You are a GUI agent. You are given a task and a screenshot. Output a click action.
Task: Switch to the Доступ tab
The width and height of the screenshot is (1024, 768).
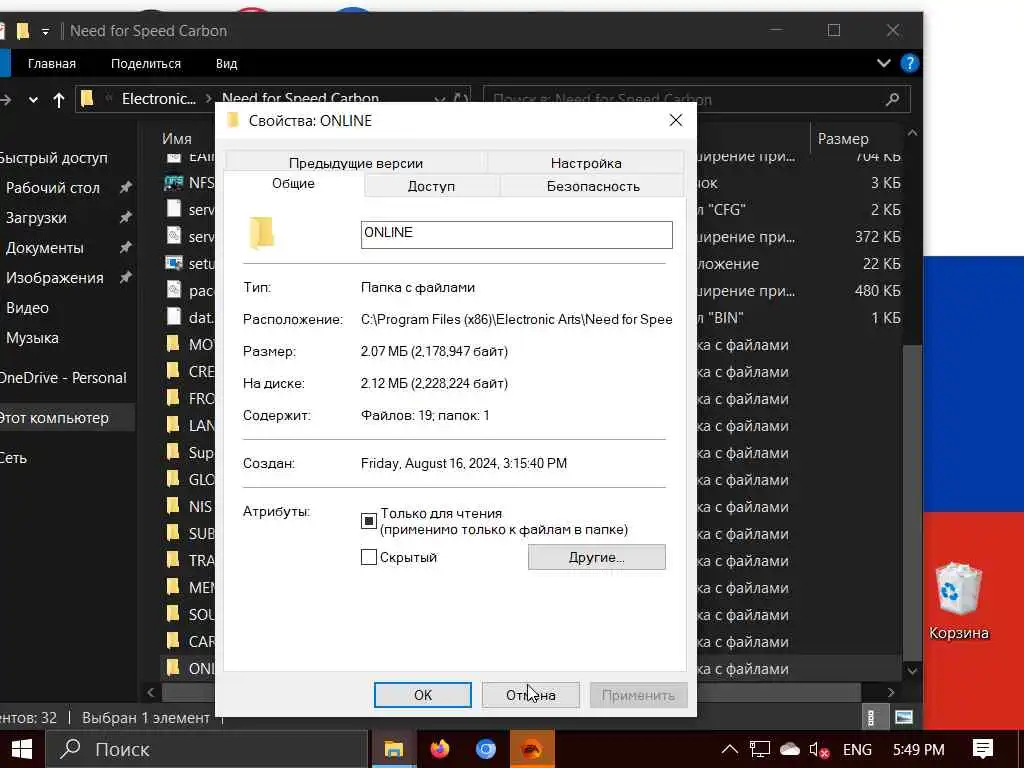[x=431, y=186]
